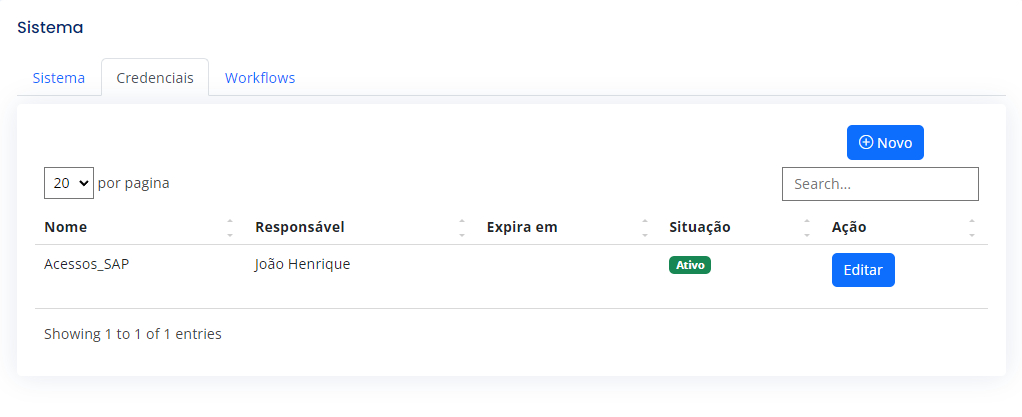
Task: Click the João Henrique cell
Action: pyautogui.click(x=302, y=265)
